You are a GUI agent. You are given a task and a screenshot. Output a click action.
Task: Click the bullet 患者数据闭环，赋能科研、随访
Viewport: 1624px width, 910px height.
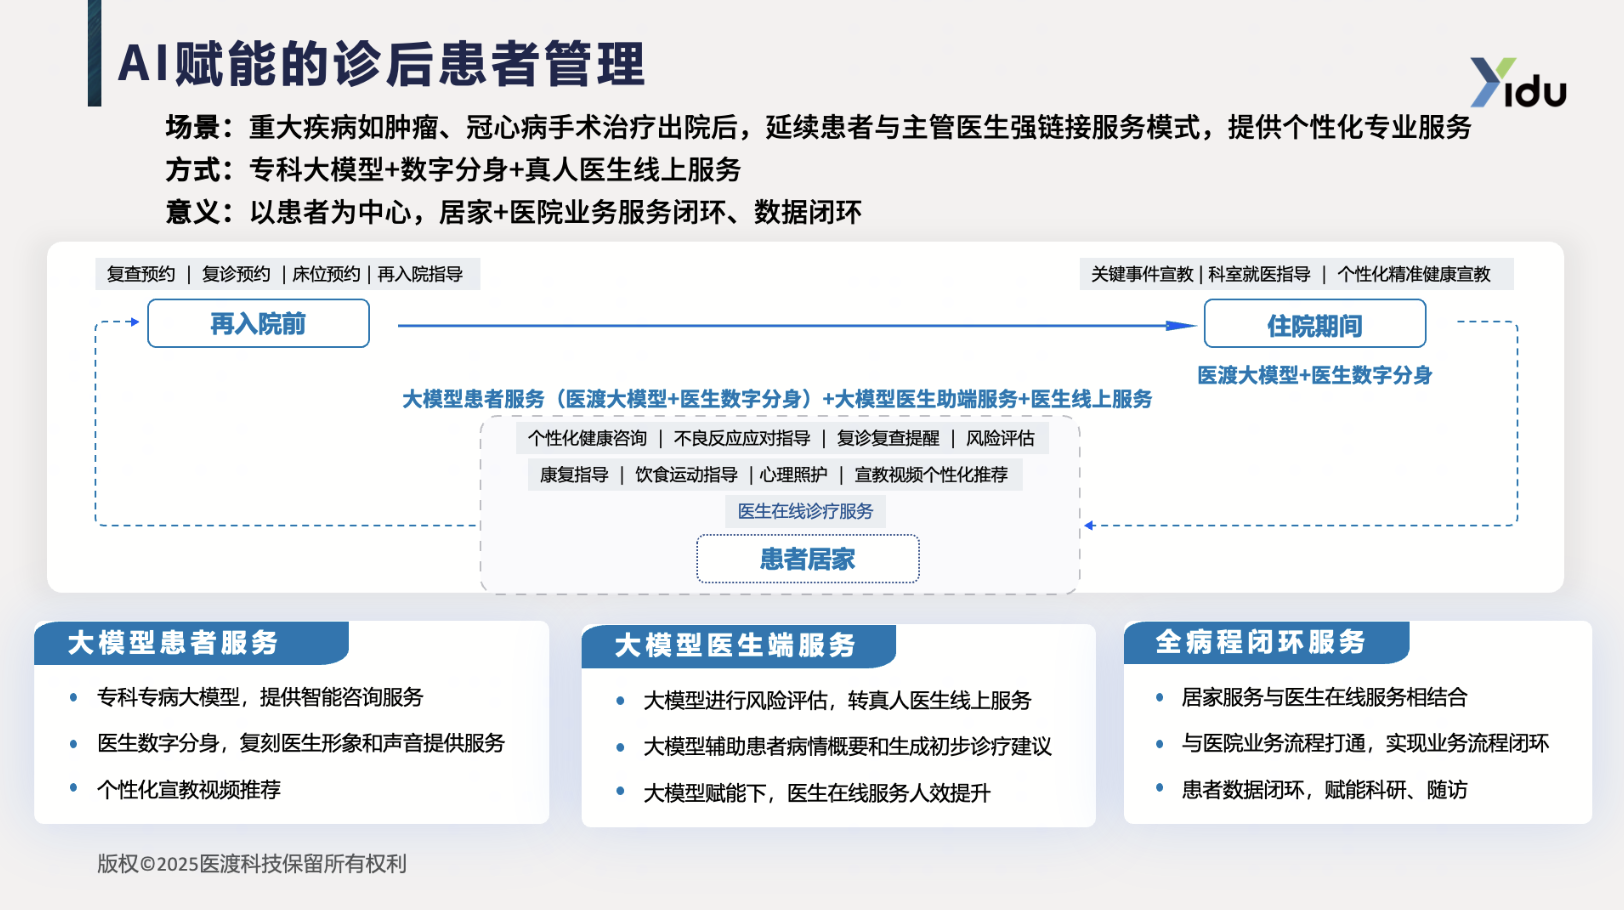1324,789
